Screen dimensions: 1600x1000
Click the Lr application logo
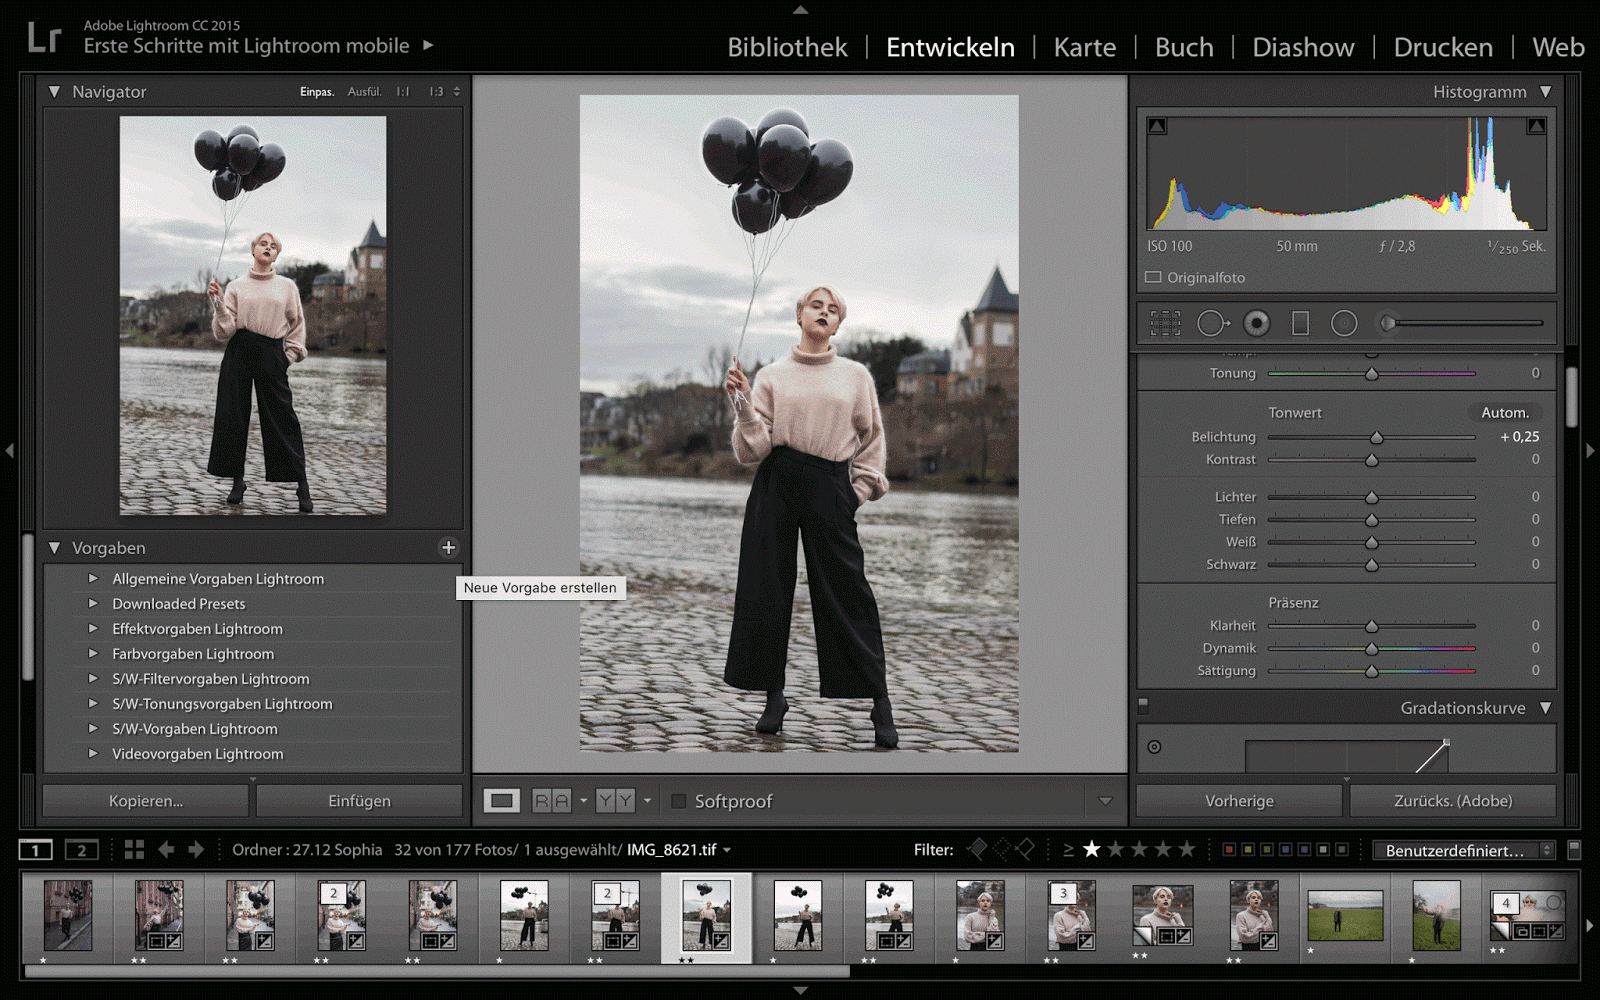(x=44, y=38)
